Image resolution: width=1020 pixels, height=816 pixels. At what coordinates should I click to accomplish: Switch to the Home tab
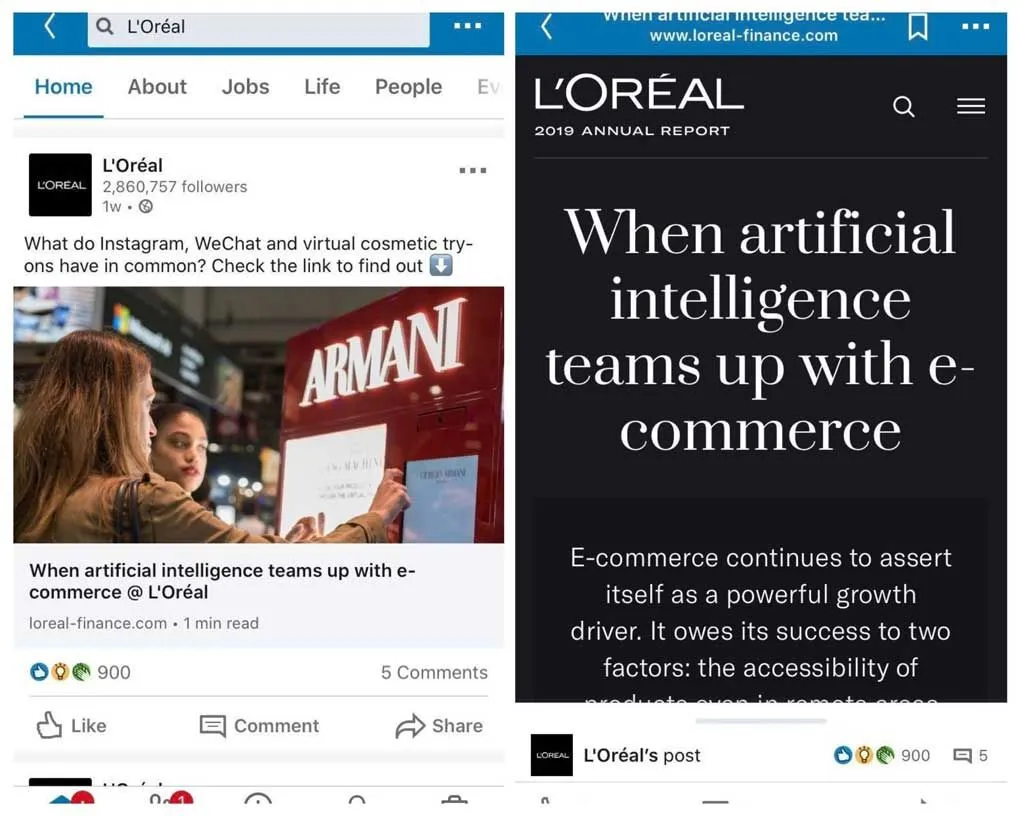(64, 87)
